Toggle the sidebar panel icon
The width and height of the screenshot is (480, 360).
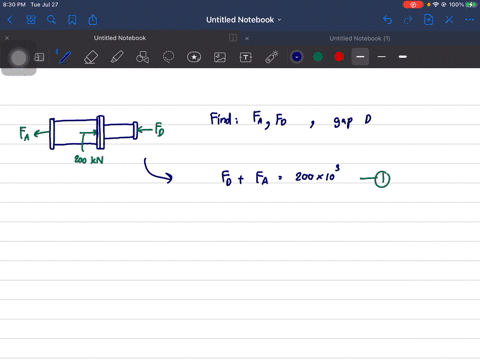(39, 57)
